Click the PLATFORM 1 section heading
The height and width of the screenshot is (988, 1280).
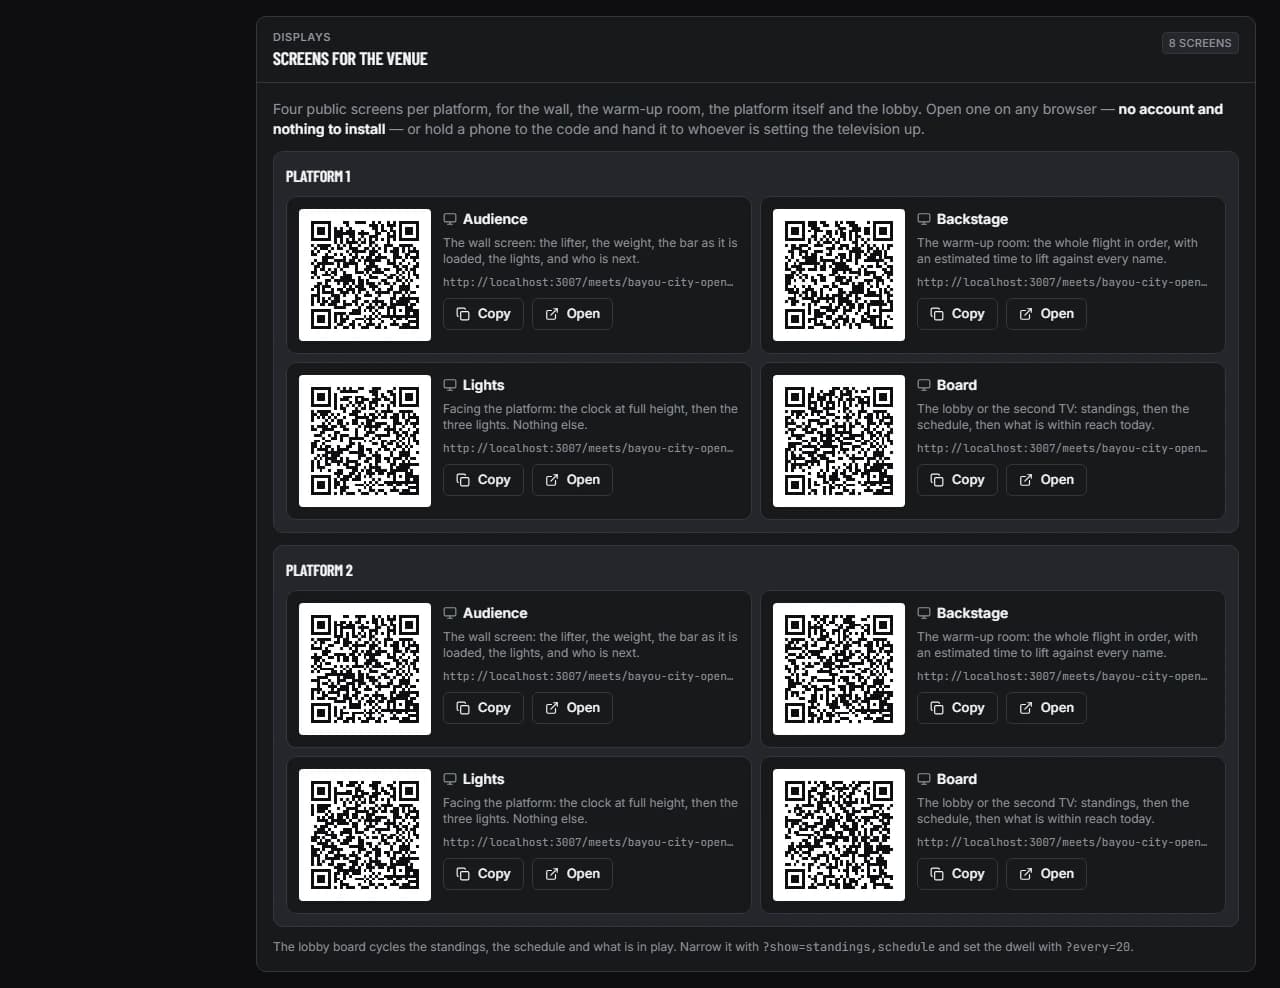click(318, 176)
